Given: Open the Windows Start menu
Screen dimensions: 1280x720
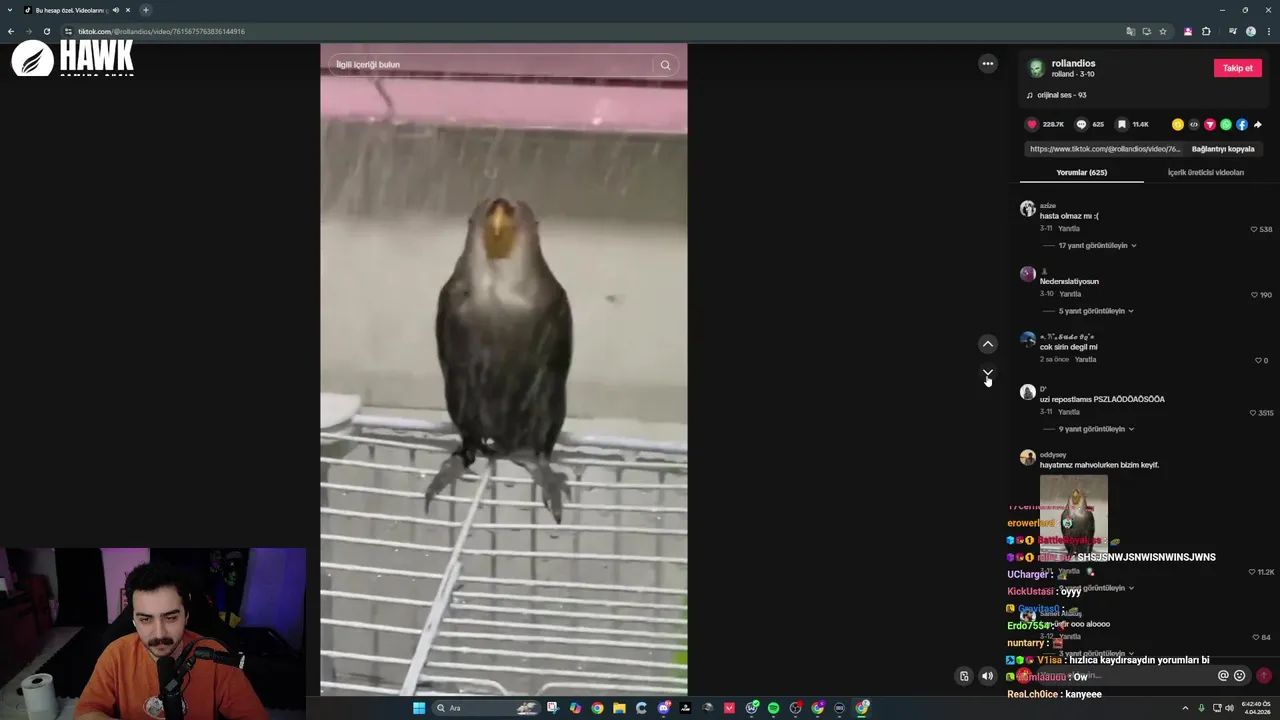Looking at the screenshot, I should pyautogui.click(x=419, y=708).
